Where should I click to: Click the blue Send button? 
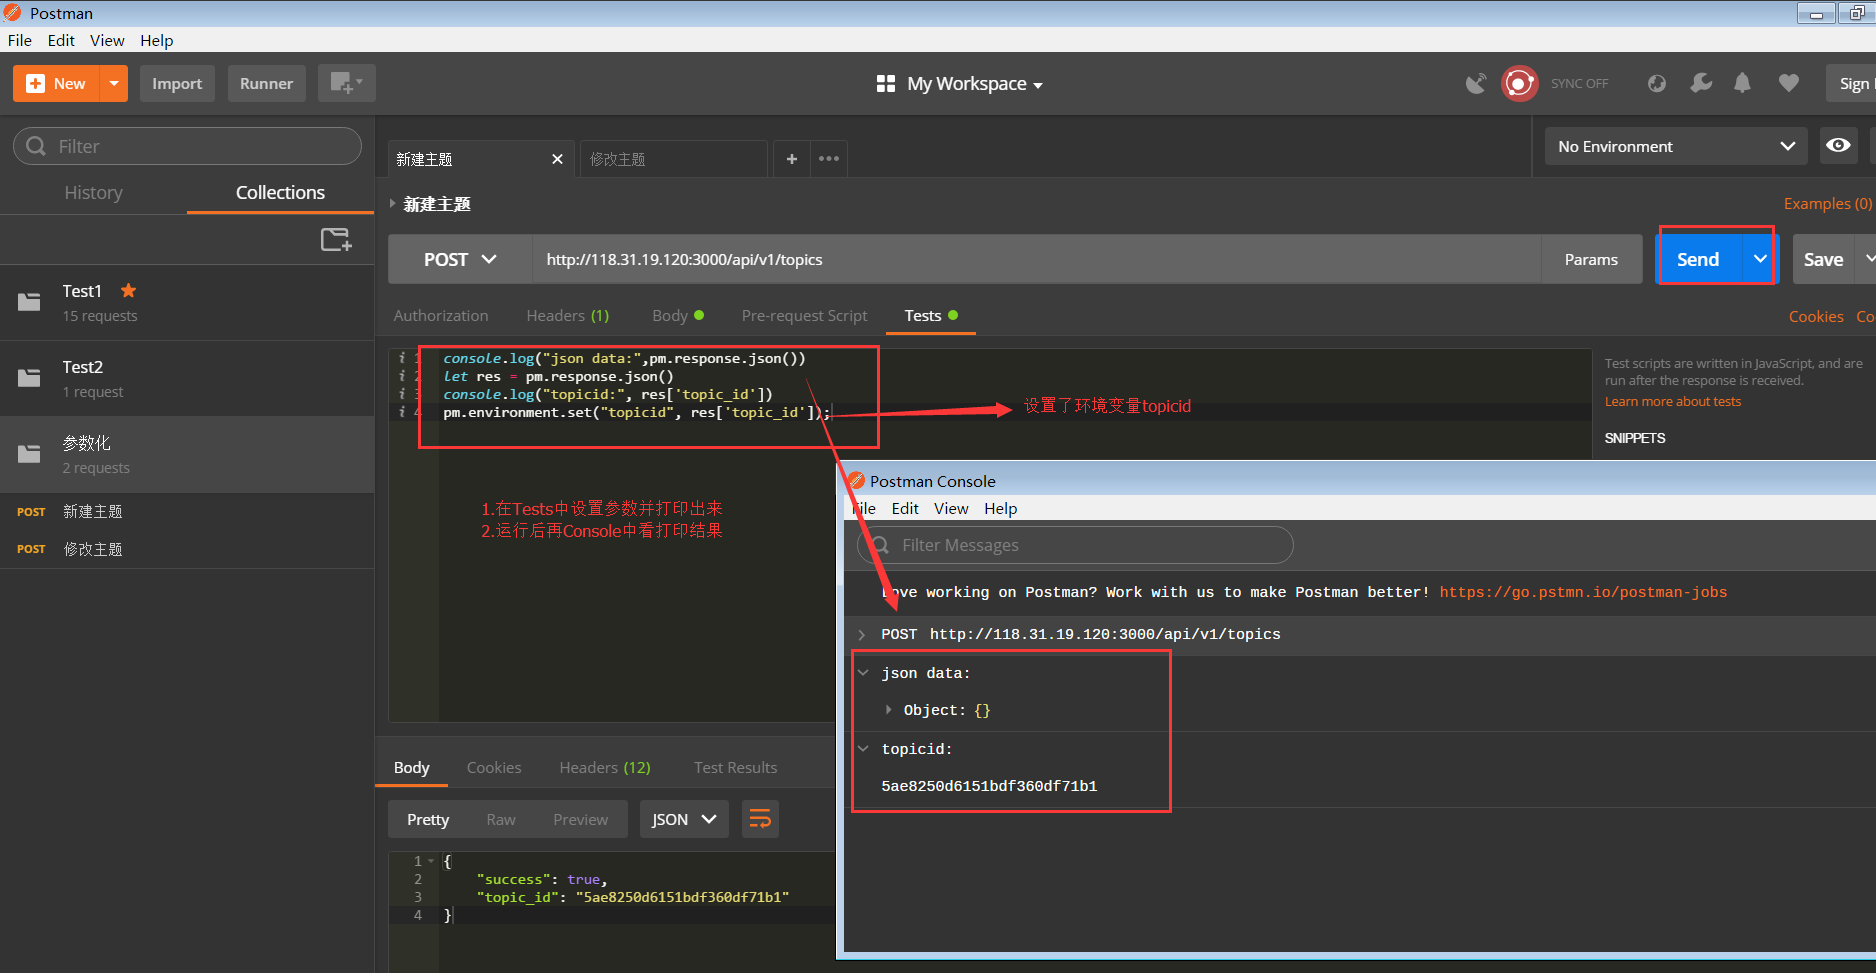1699,259
